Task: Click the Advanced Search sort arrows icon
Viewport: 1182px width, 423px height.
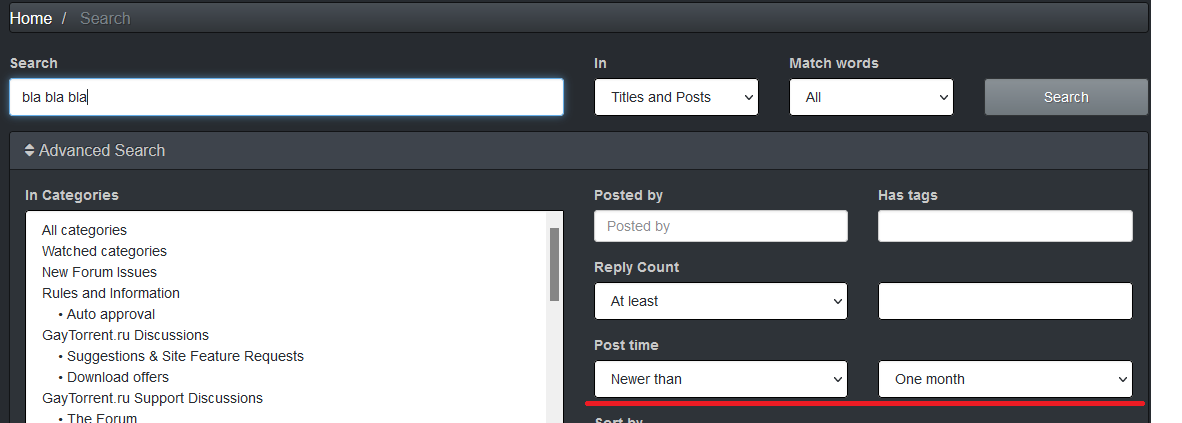Action: (30, 151)
